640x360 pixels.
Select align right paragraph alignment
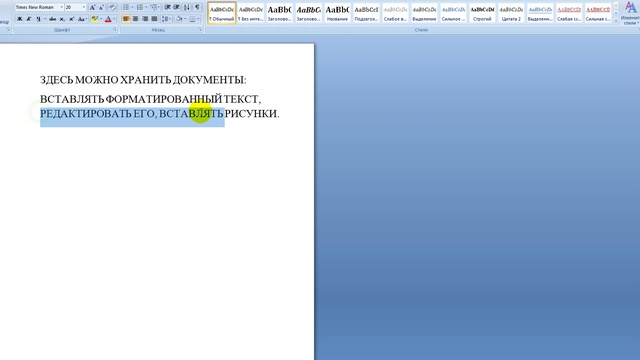click(x=145, y=19)
